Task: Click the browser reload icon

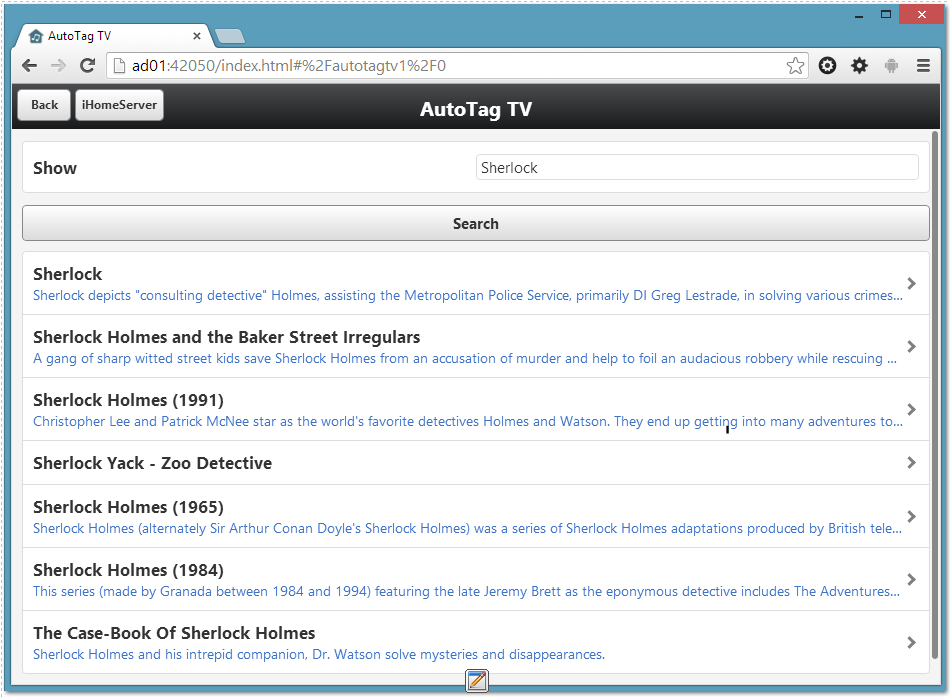Action: [87, 66]
